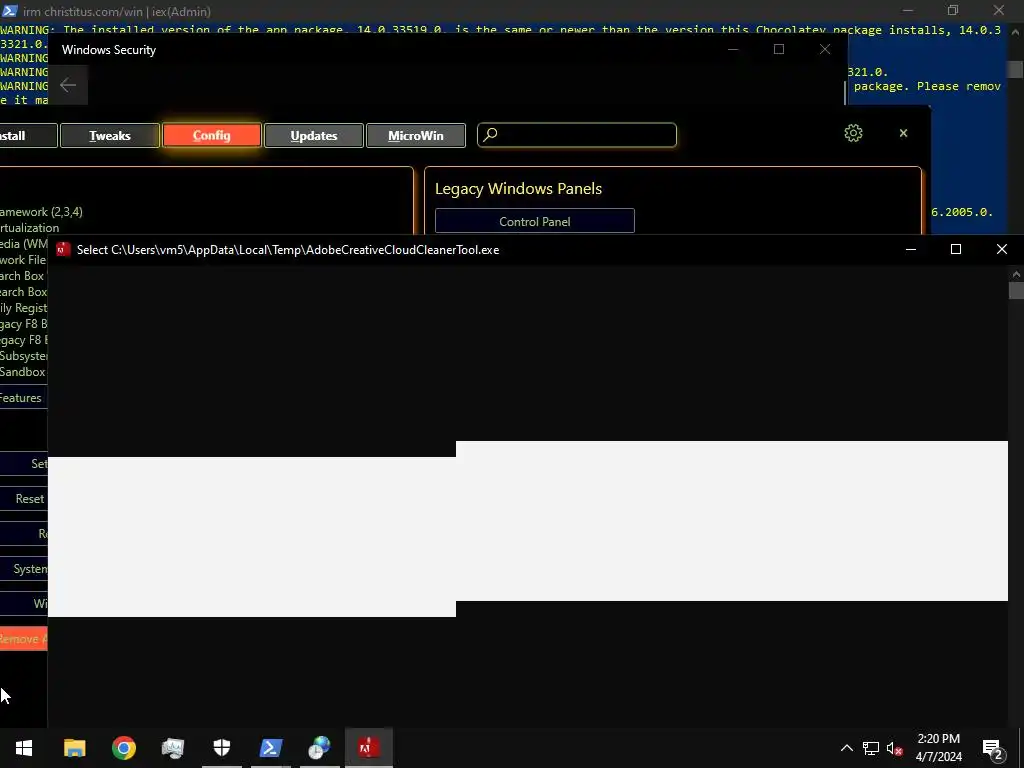The height and width of the screenshot is (768, 1024).
Task: Switch to Windows Security shield in taskbar
Action: 221,748
